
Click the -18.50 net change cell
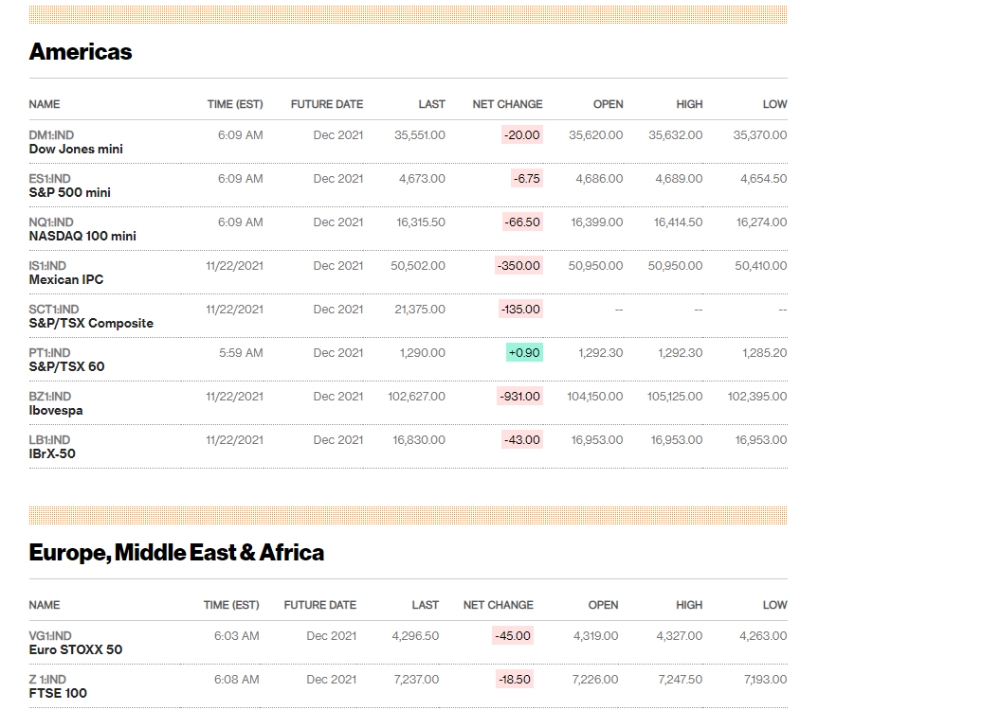[x=514, y=679]
